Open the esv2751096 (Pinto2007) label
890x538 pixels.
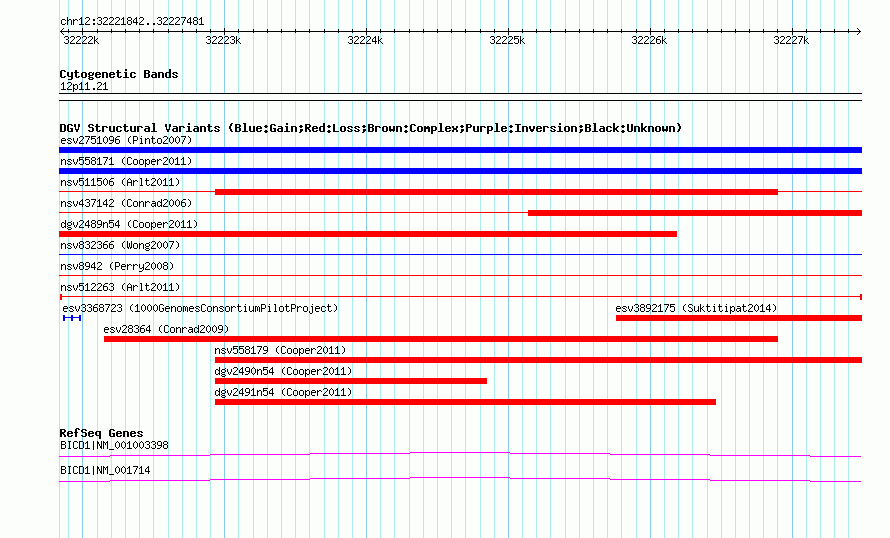point(126,140)
